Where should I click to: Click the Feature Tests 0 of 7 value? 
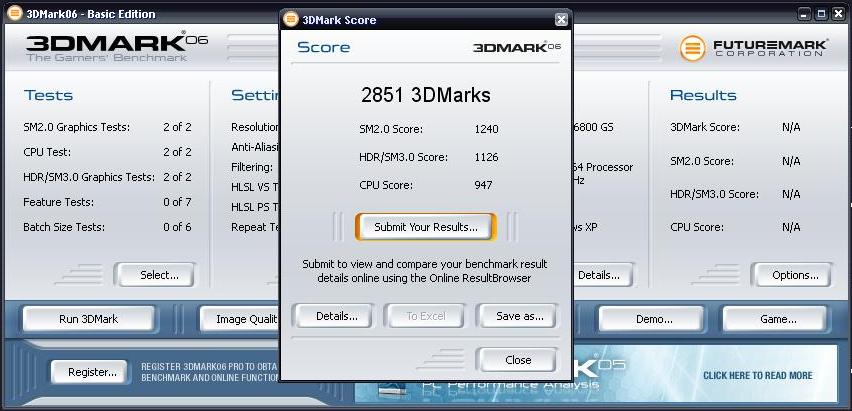(177, 202)
